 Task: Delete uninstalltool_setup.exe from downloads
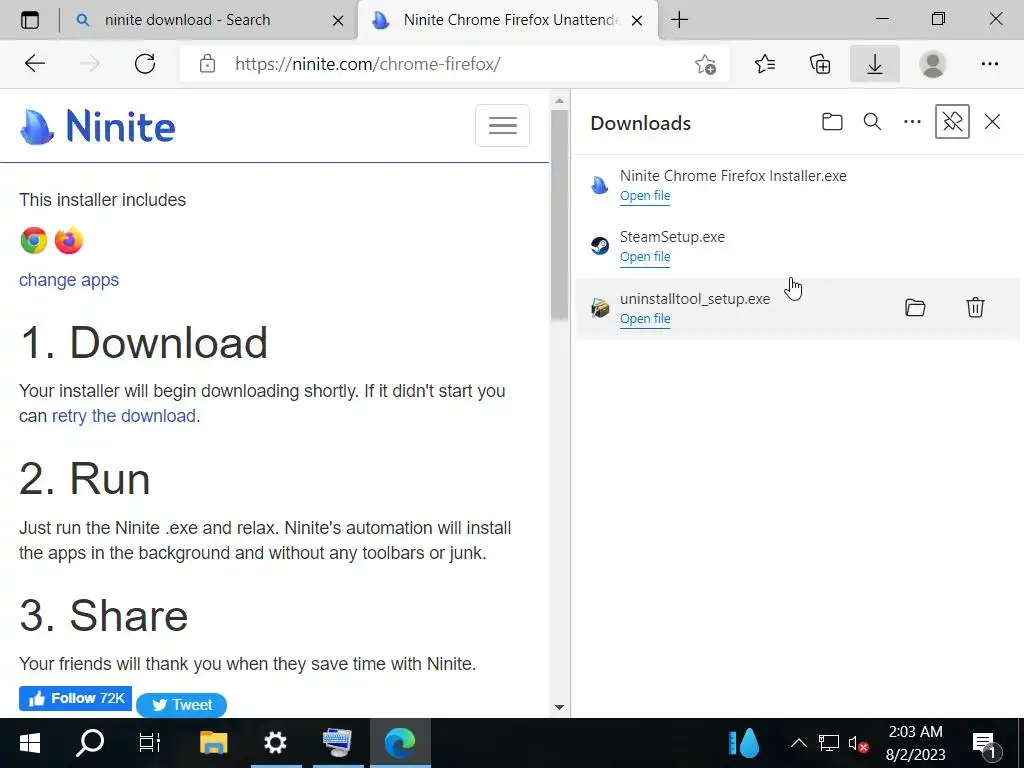click(x=975, y=308)
